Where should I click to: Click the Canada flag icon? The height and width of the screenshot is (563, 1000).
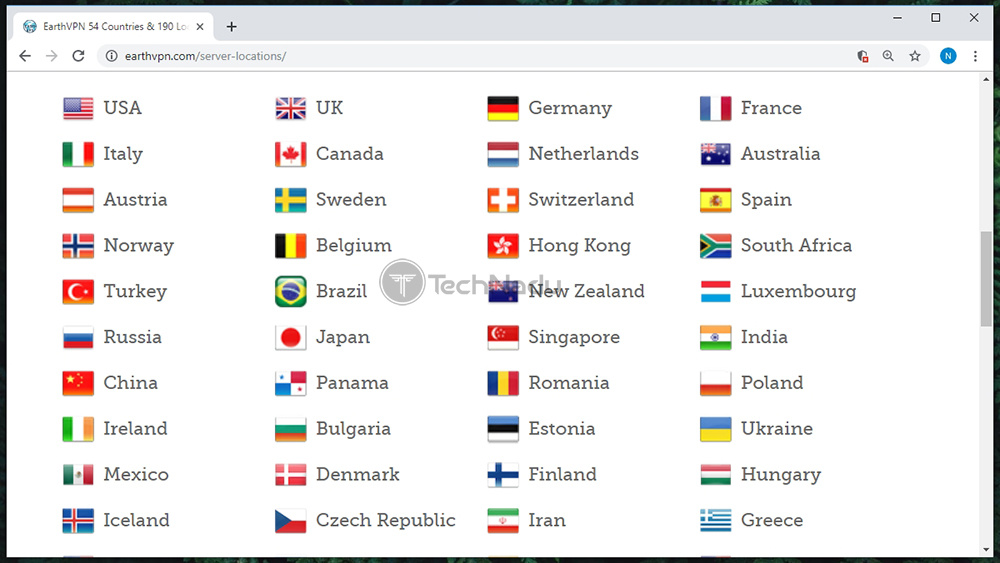[x=290, y=154]
